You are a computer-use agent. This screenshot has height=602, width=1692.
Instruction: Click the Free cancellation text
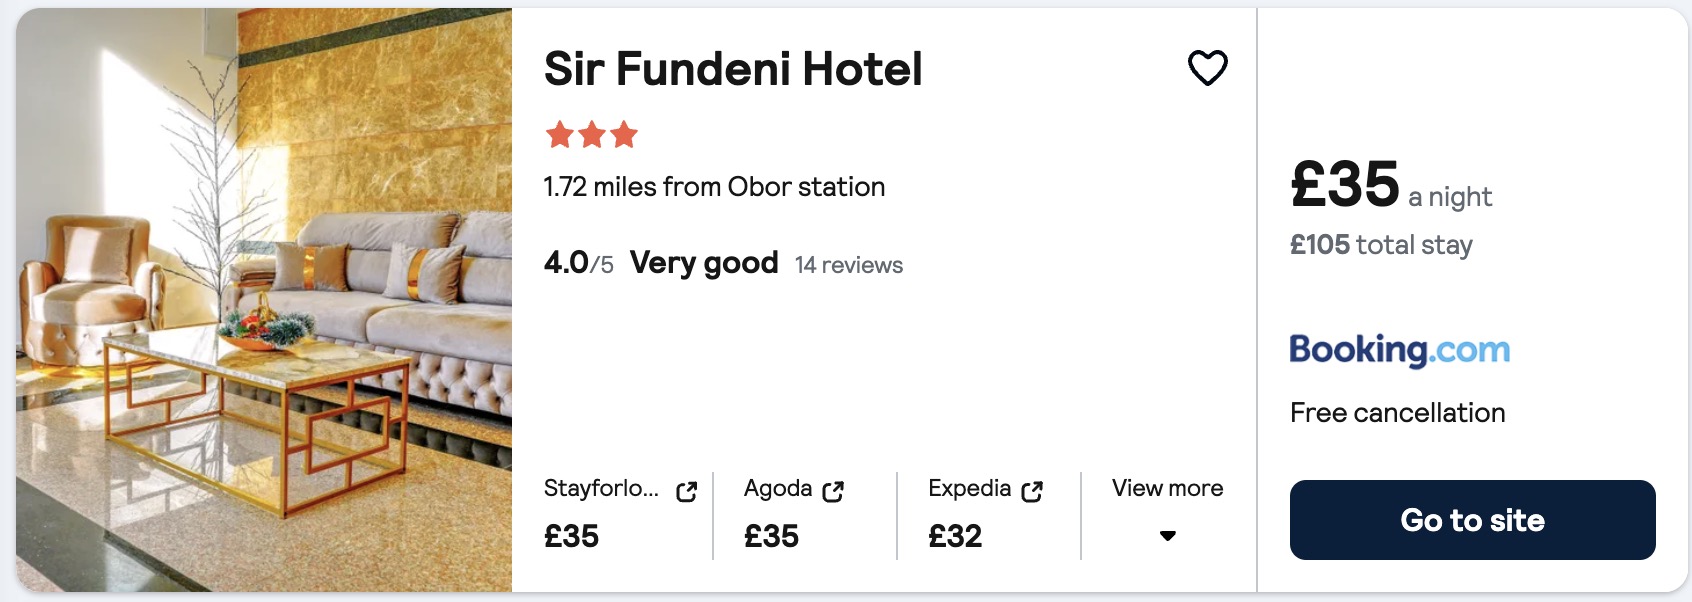pos(1397,413)
